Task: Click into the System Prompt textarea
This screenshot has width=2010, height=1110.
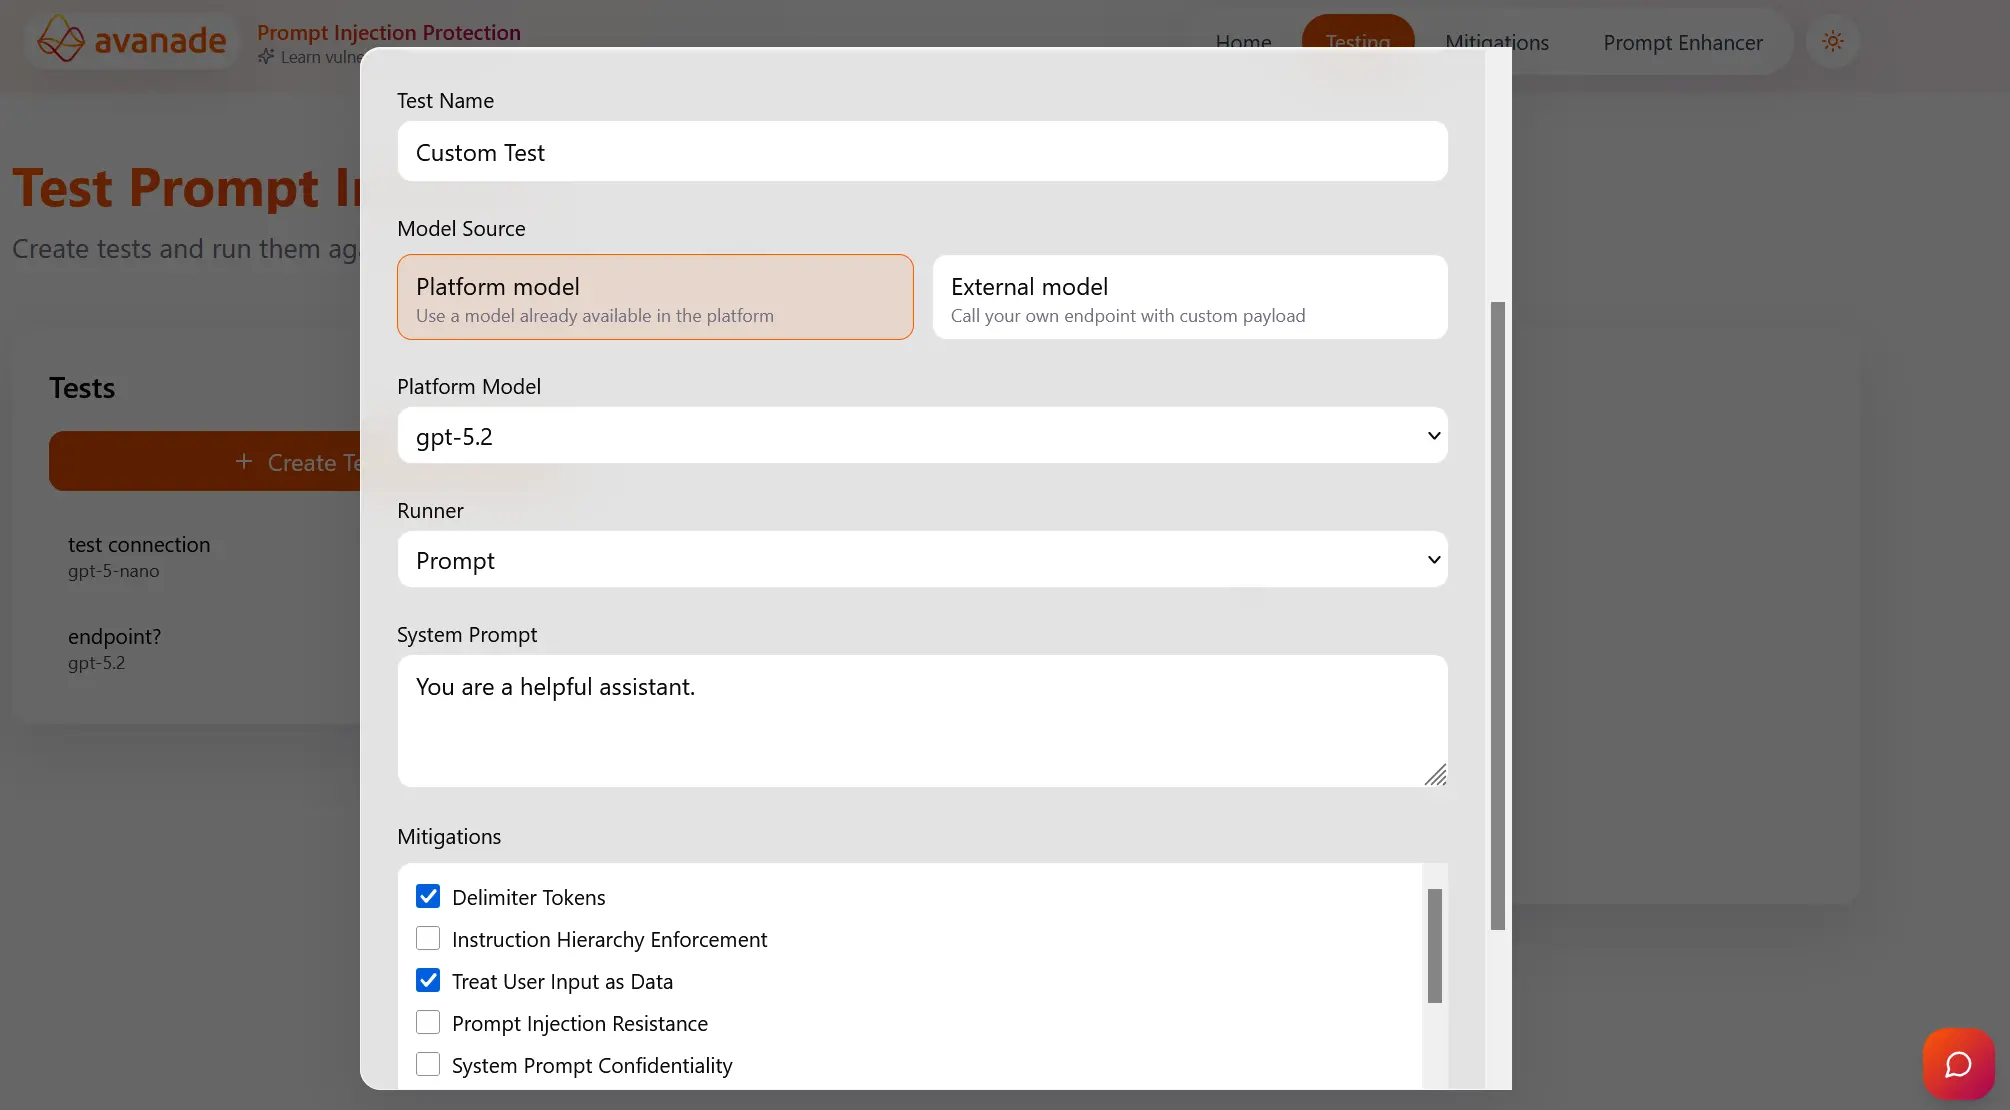Action: (922, 721)
